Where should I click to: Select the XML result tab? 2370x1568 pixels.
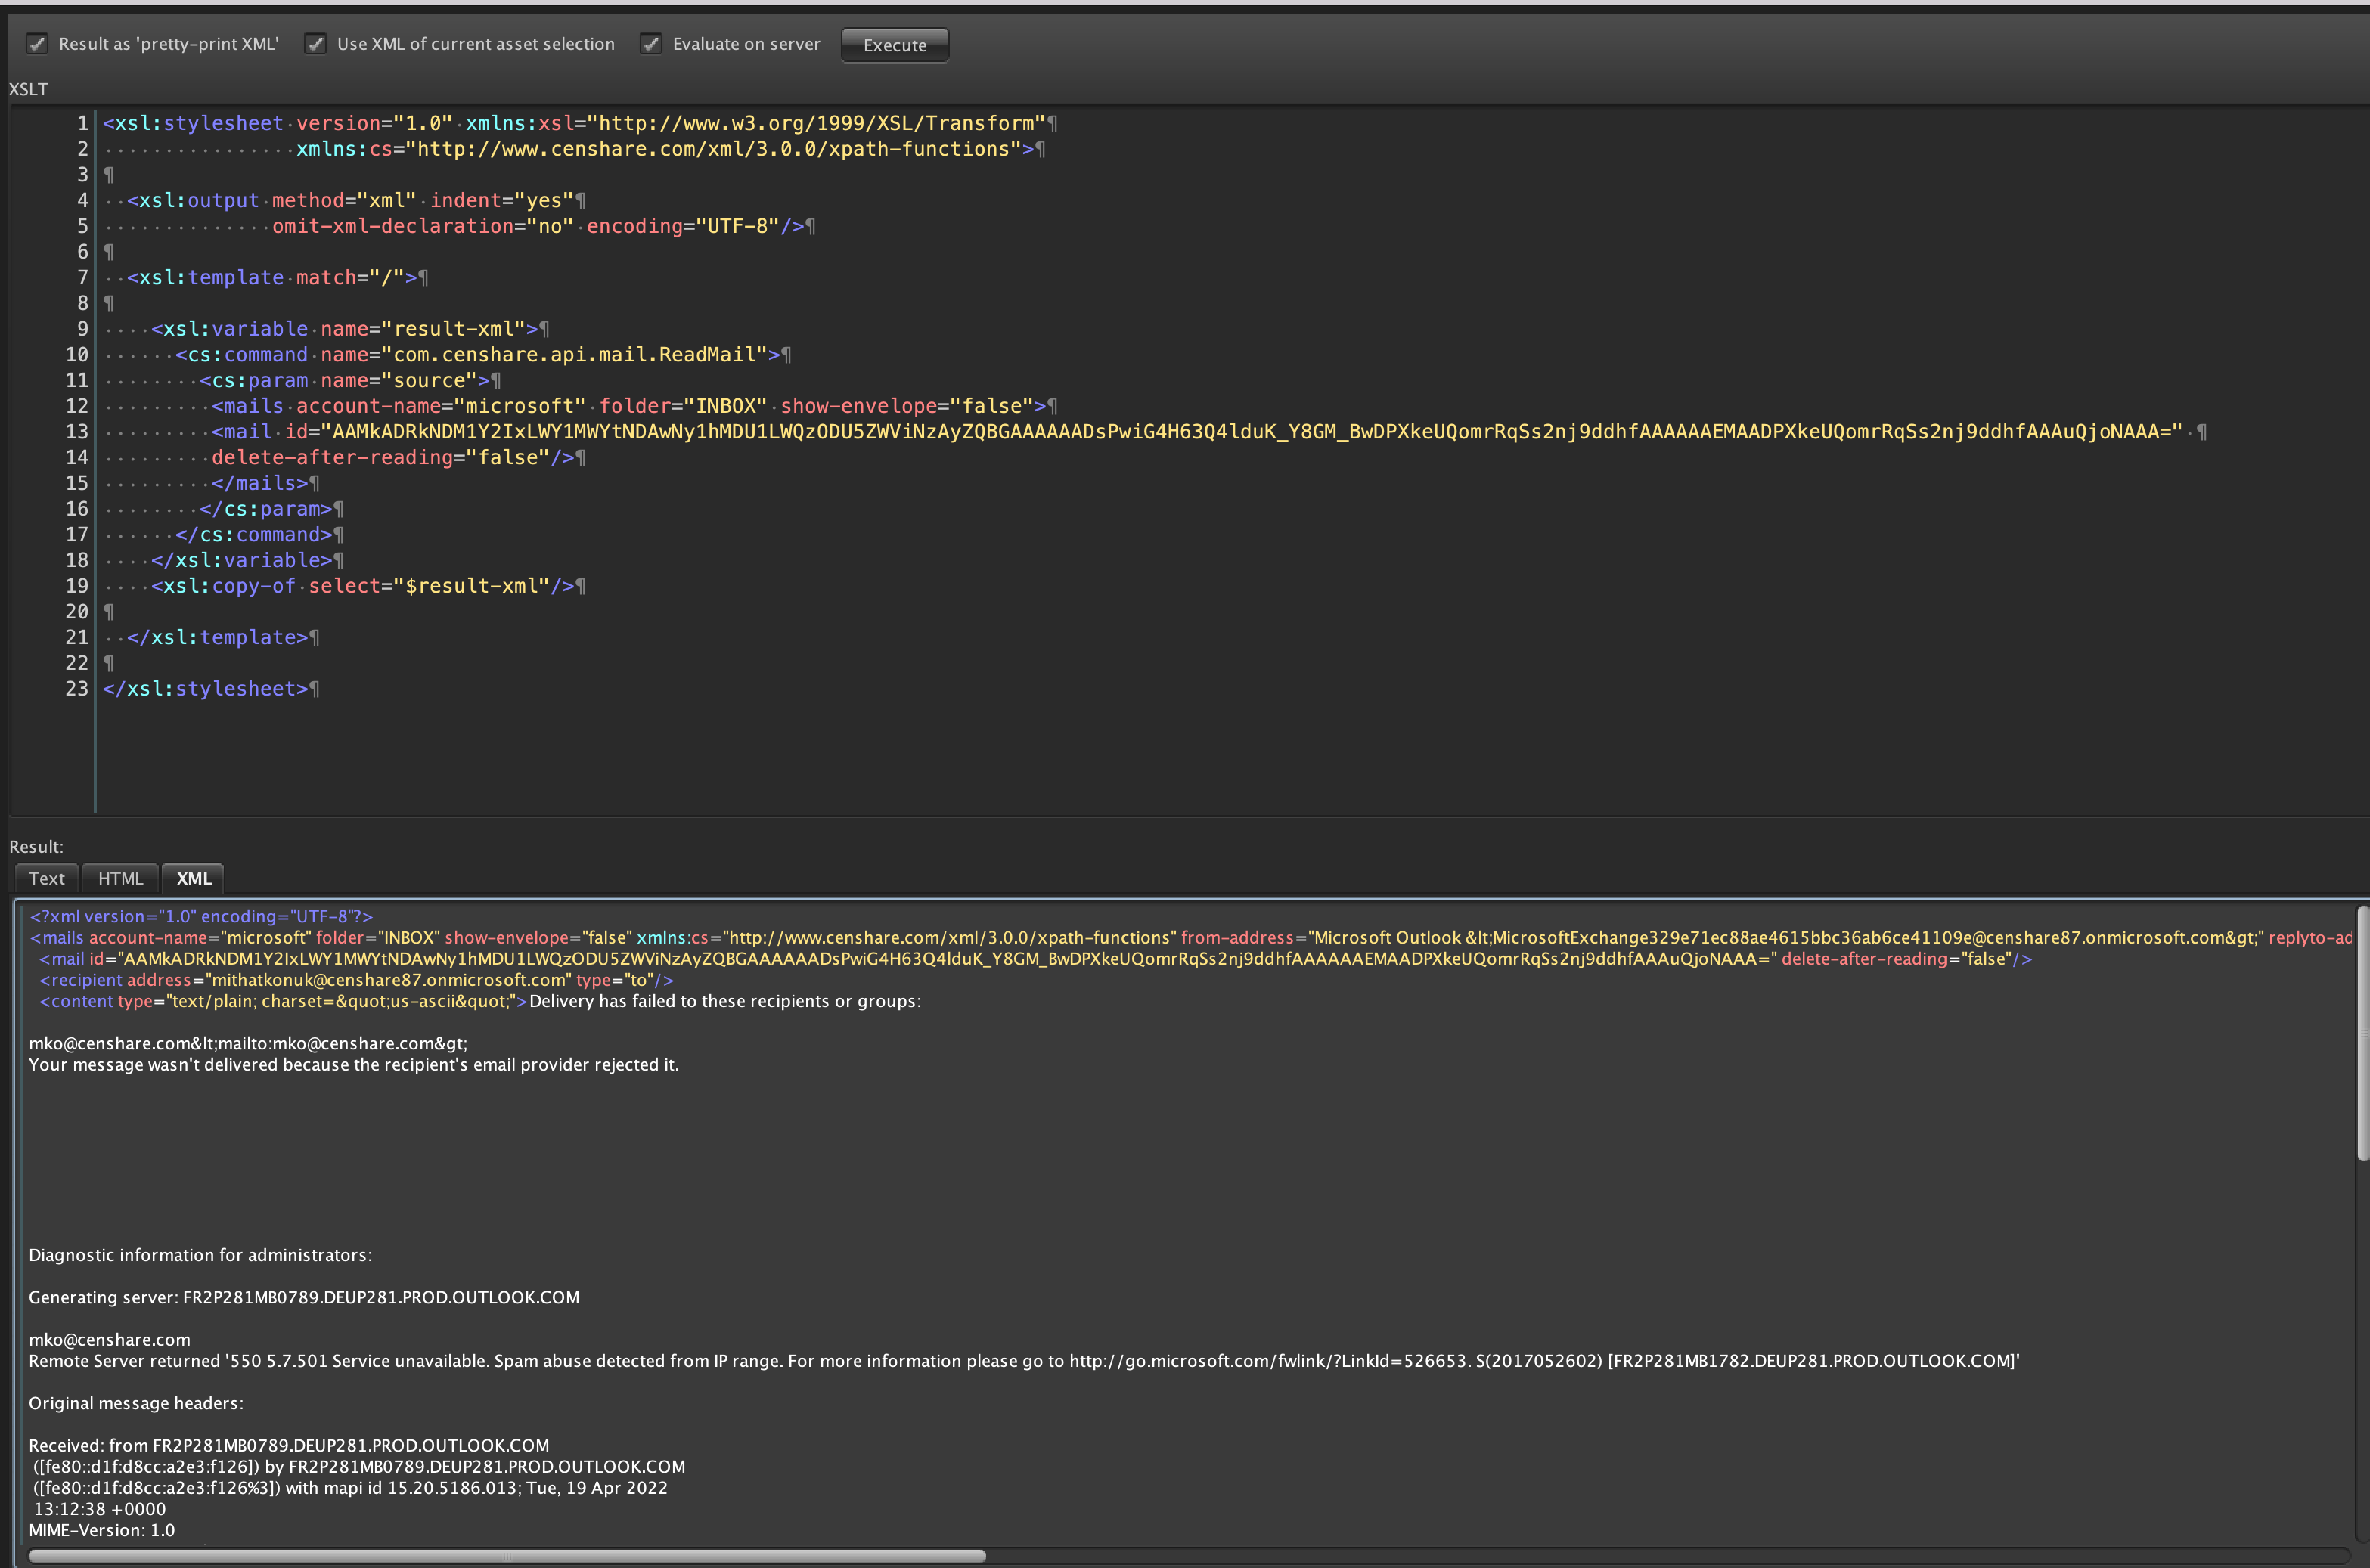click(192, 878)
